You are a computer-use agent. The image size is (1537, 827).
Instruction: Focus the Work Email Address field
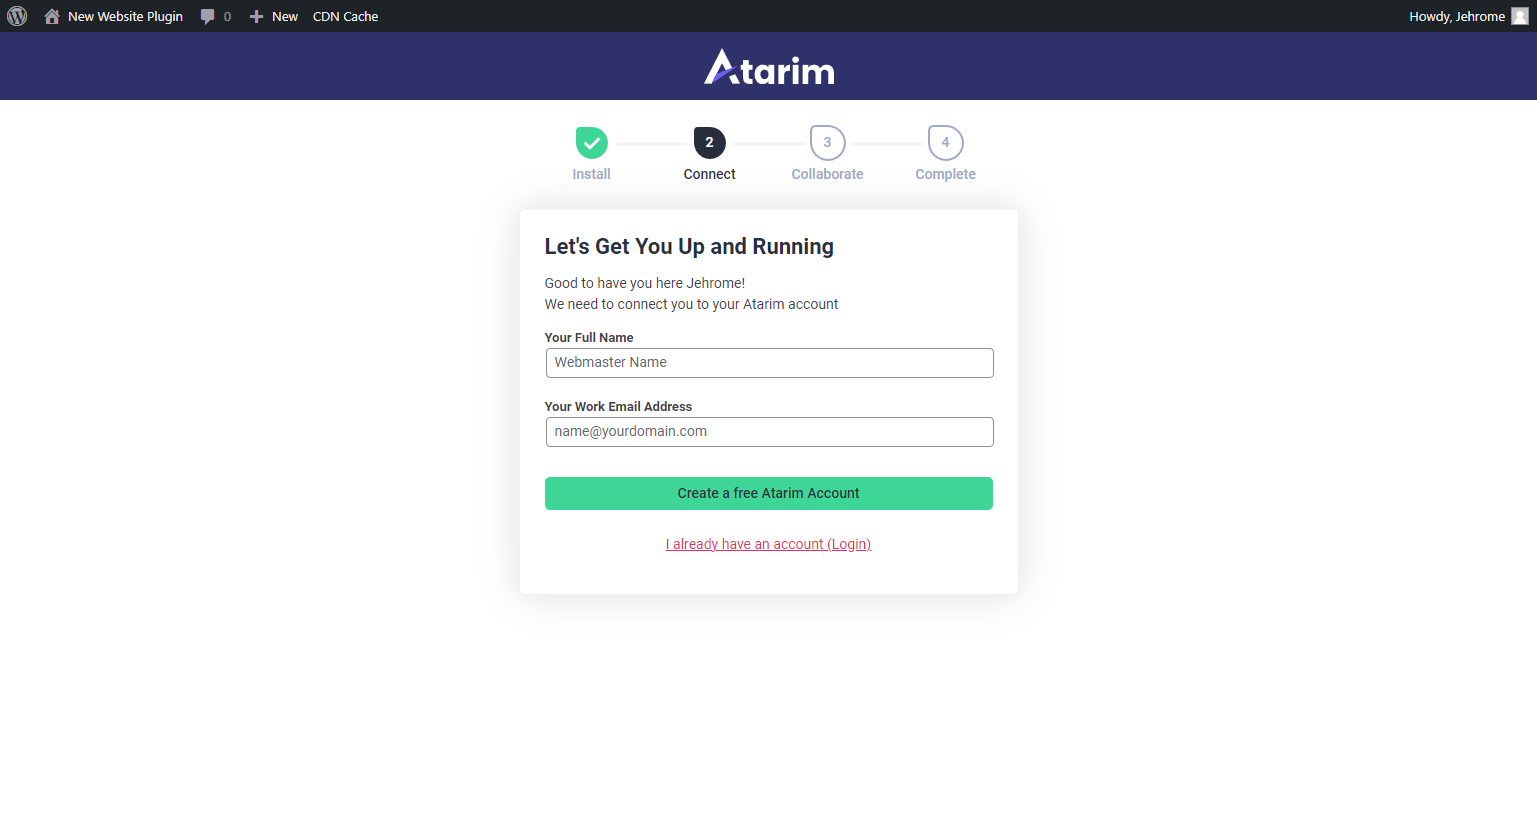[769, 431]
